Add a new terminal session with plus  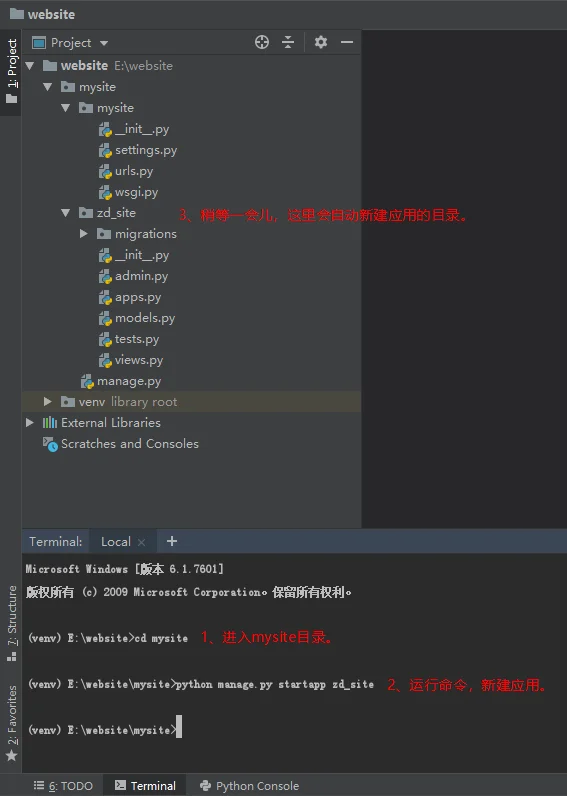[x=172, y=541]
